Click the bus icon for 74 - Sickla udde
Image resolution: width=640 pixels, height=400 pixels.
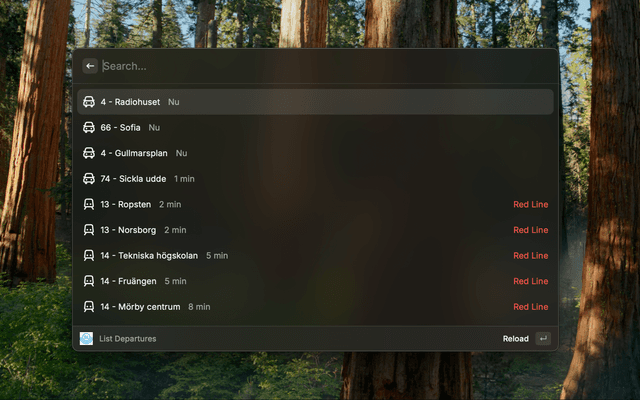tap(89, 179)
